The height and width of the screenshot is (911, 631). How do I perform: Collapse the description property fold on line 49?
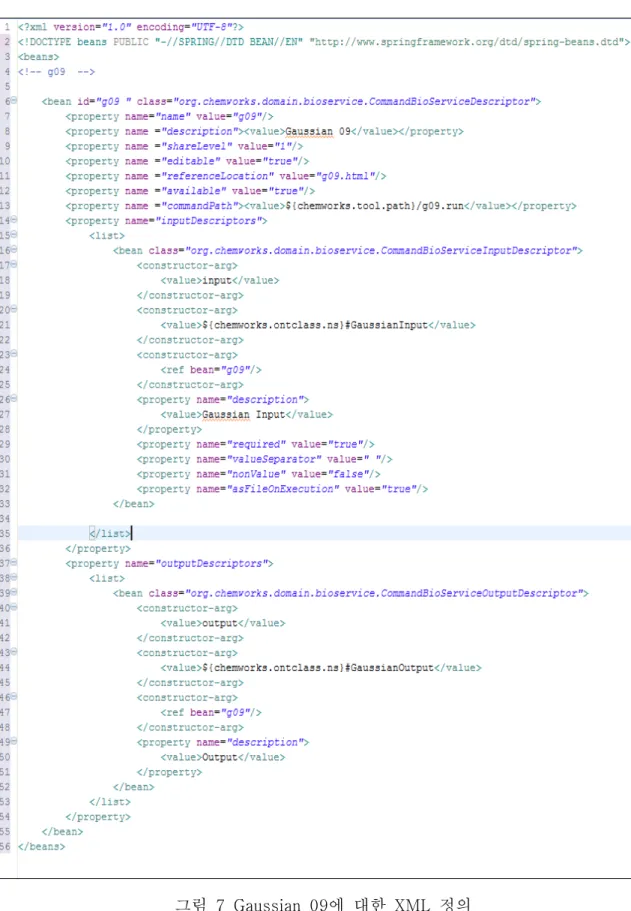14,741
